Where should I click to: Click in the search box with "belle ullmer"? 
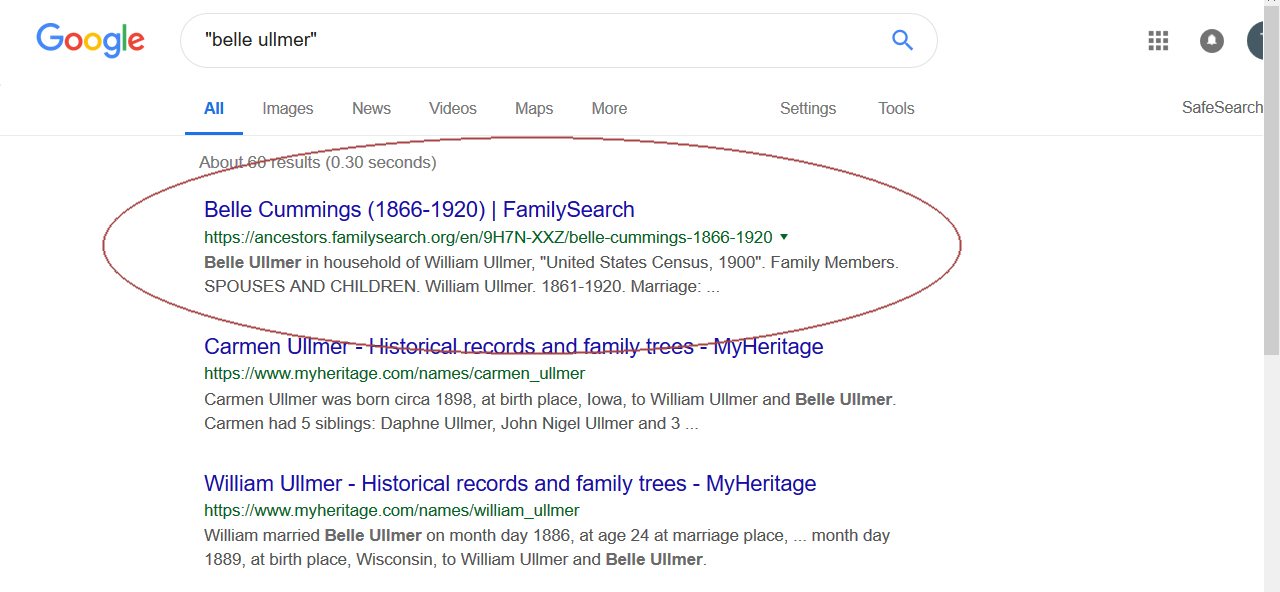(540, 40)
